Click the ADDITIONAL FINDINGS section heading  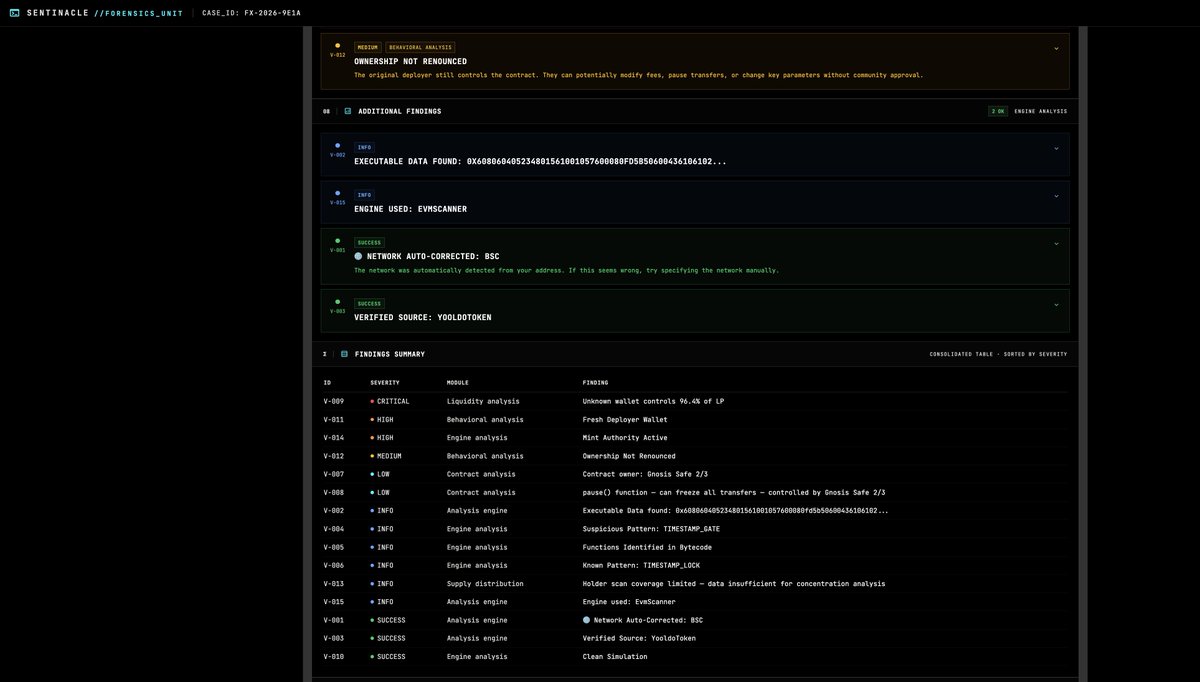pos(400,111)
